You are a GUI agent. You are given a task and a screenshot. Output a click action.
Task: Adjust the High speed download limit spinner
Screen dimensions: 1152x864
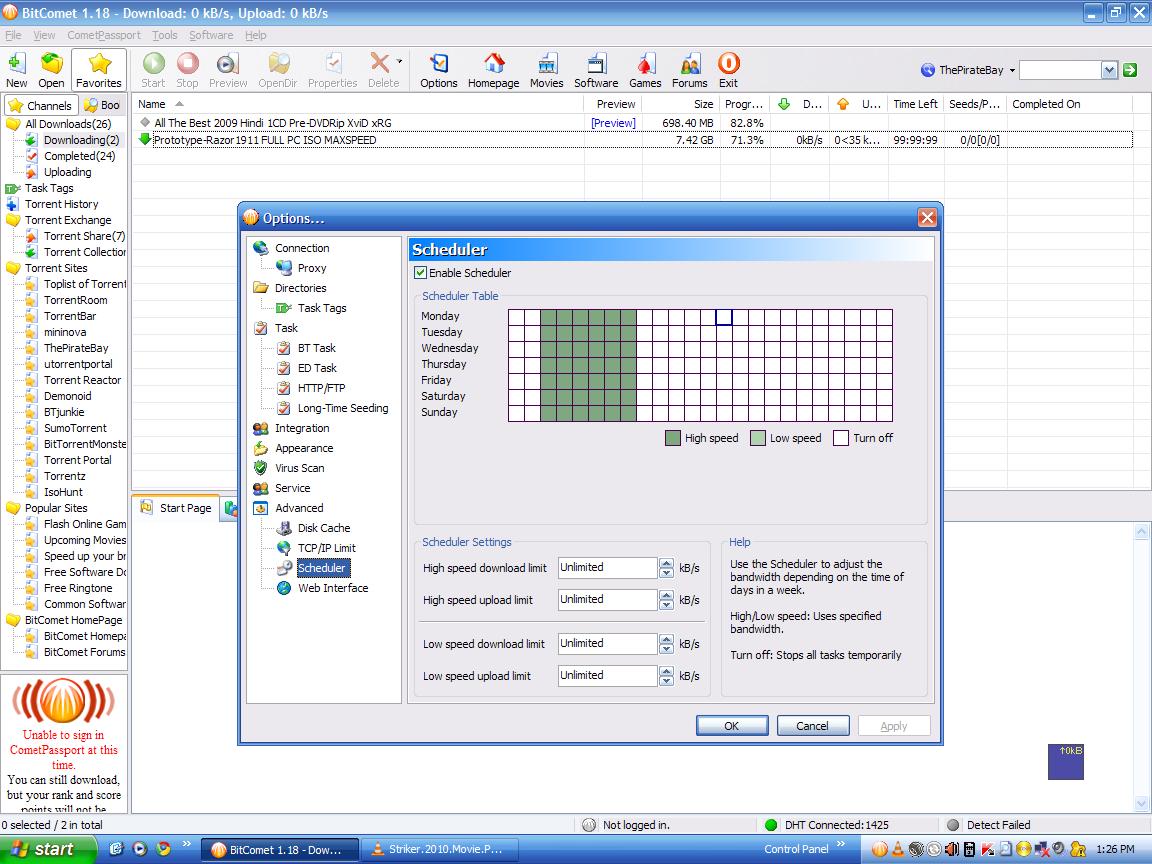[x=666, y=568]
